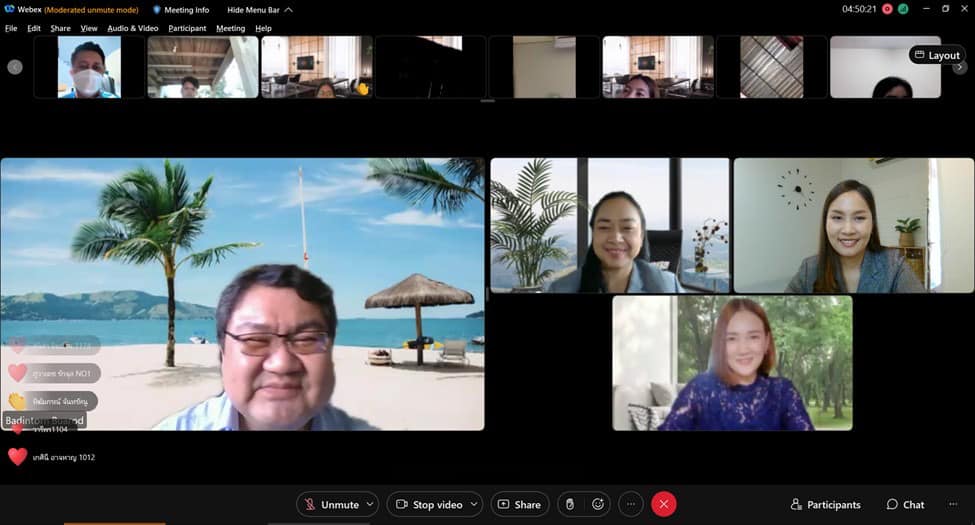This screenshot has width=975, height=525.
Task: Unmute the microphone
Action: [x=331, y=505]
